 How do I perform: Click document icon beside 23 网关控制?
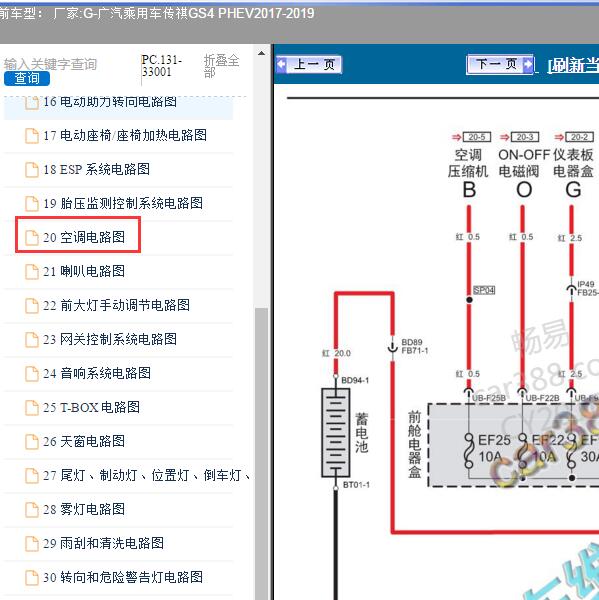point(32,340)
